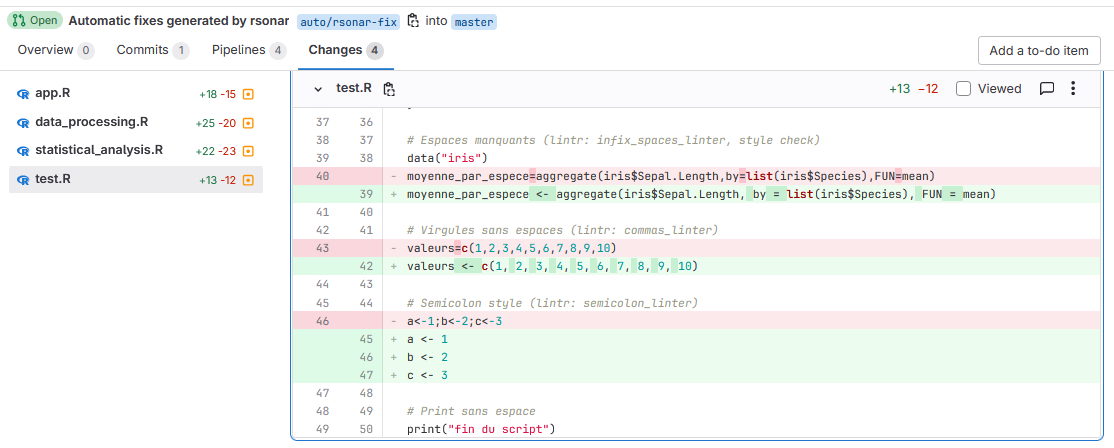Click the comment '# Semicolon style (lintr: semicolon_linter)'
Viewport: 1114px width, 448px height.
553,303
